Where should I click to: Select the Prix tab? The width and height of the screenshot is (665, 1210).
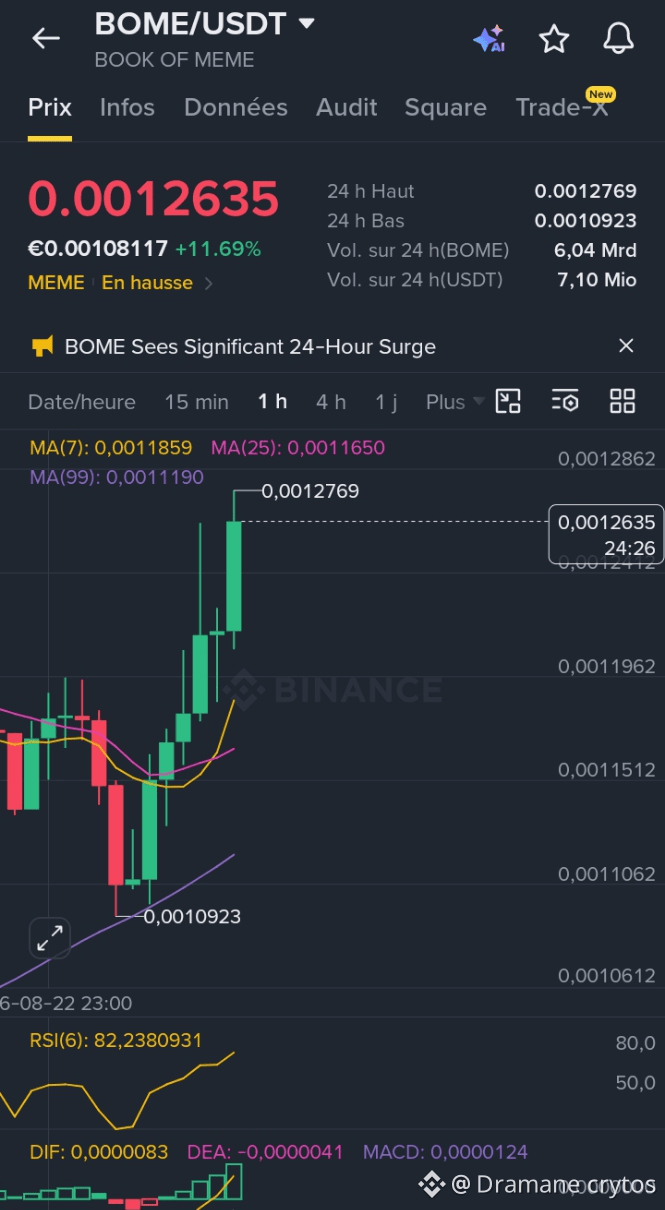pyautogui.click(x=50, y=107)
